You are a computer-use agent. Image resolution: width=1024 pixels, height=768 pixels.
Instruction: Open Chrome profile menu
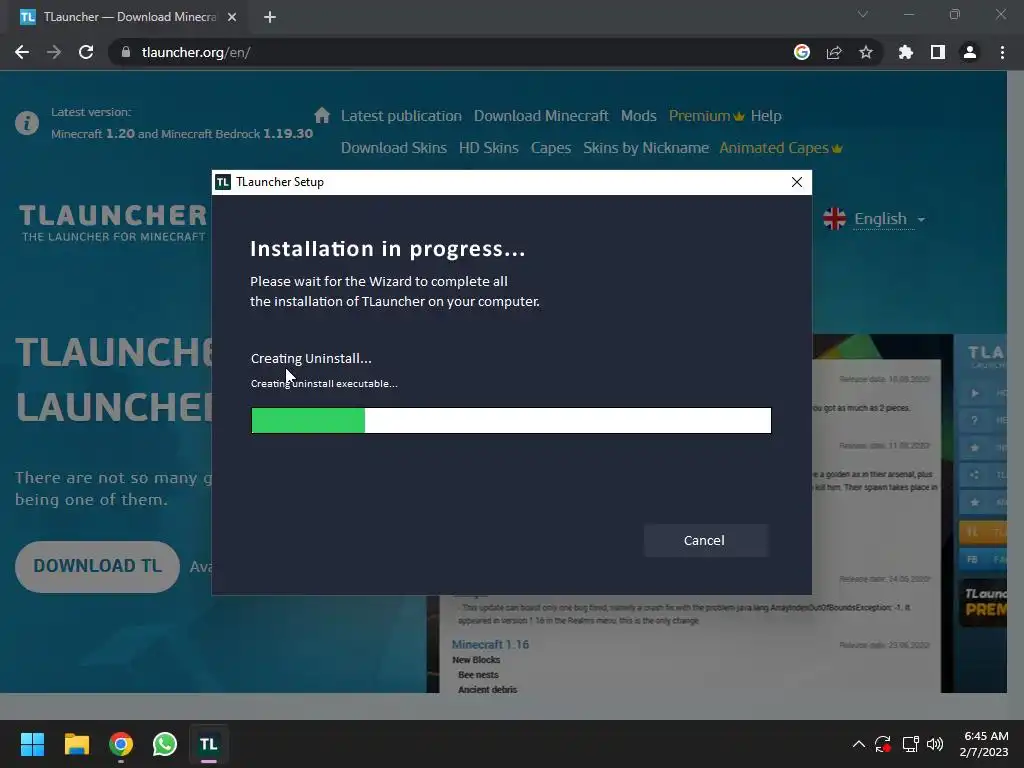970,52
